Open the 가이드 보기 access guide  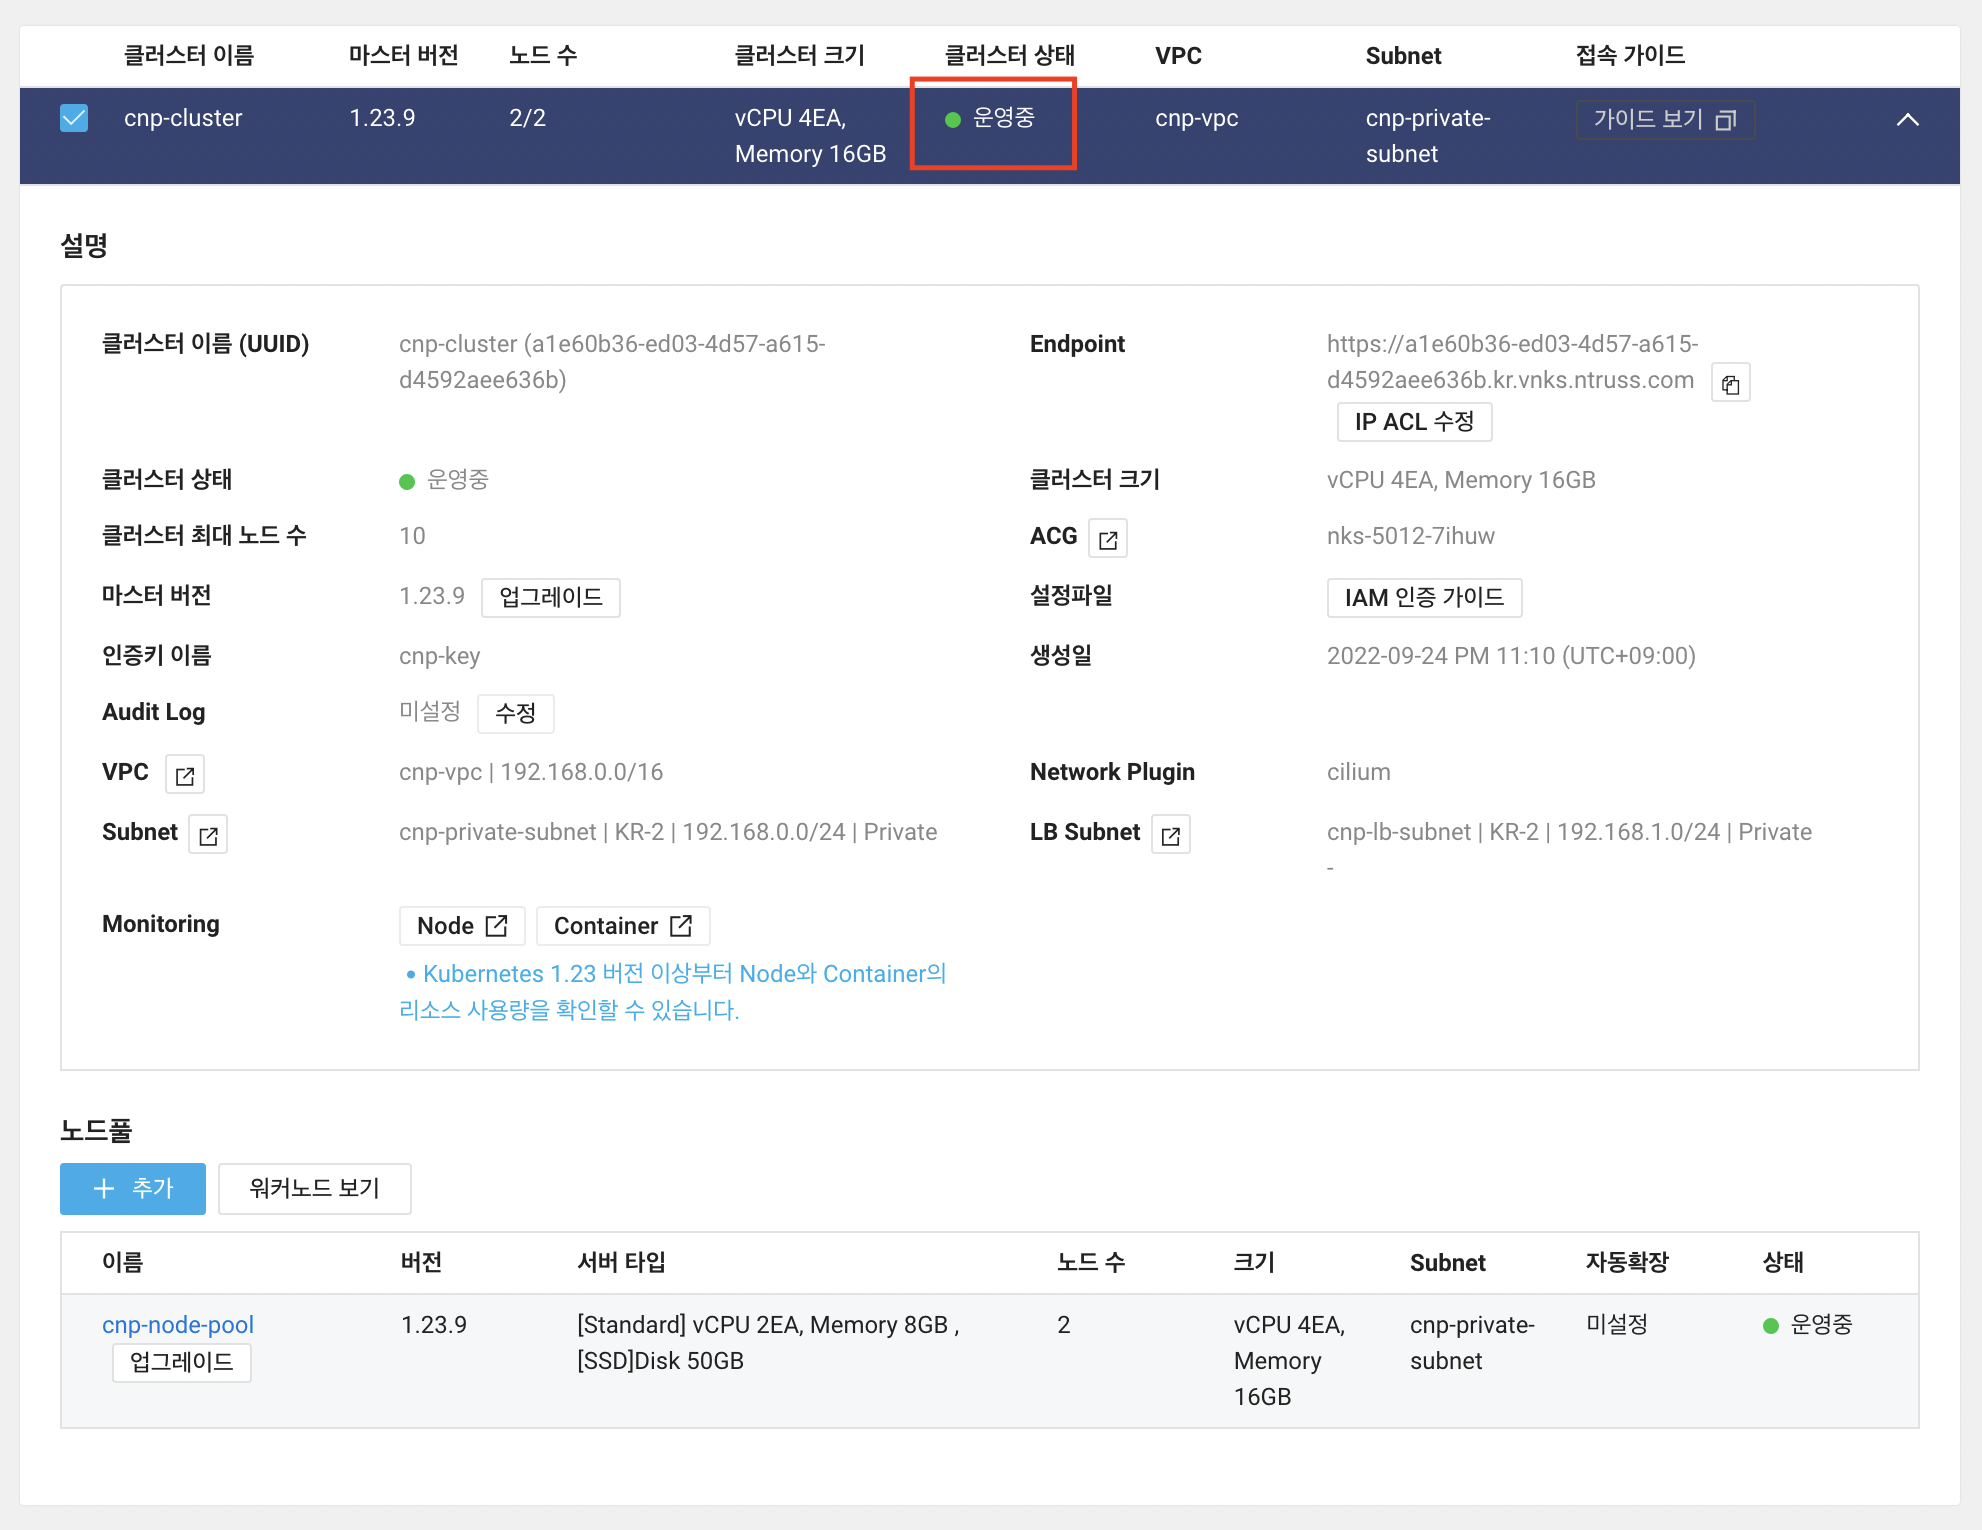(x=1664, y=120)
